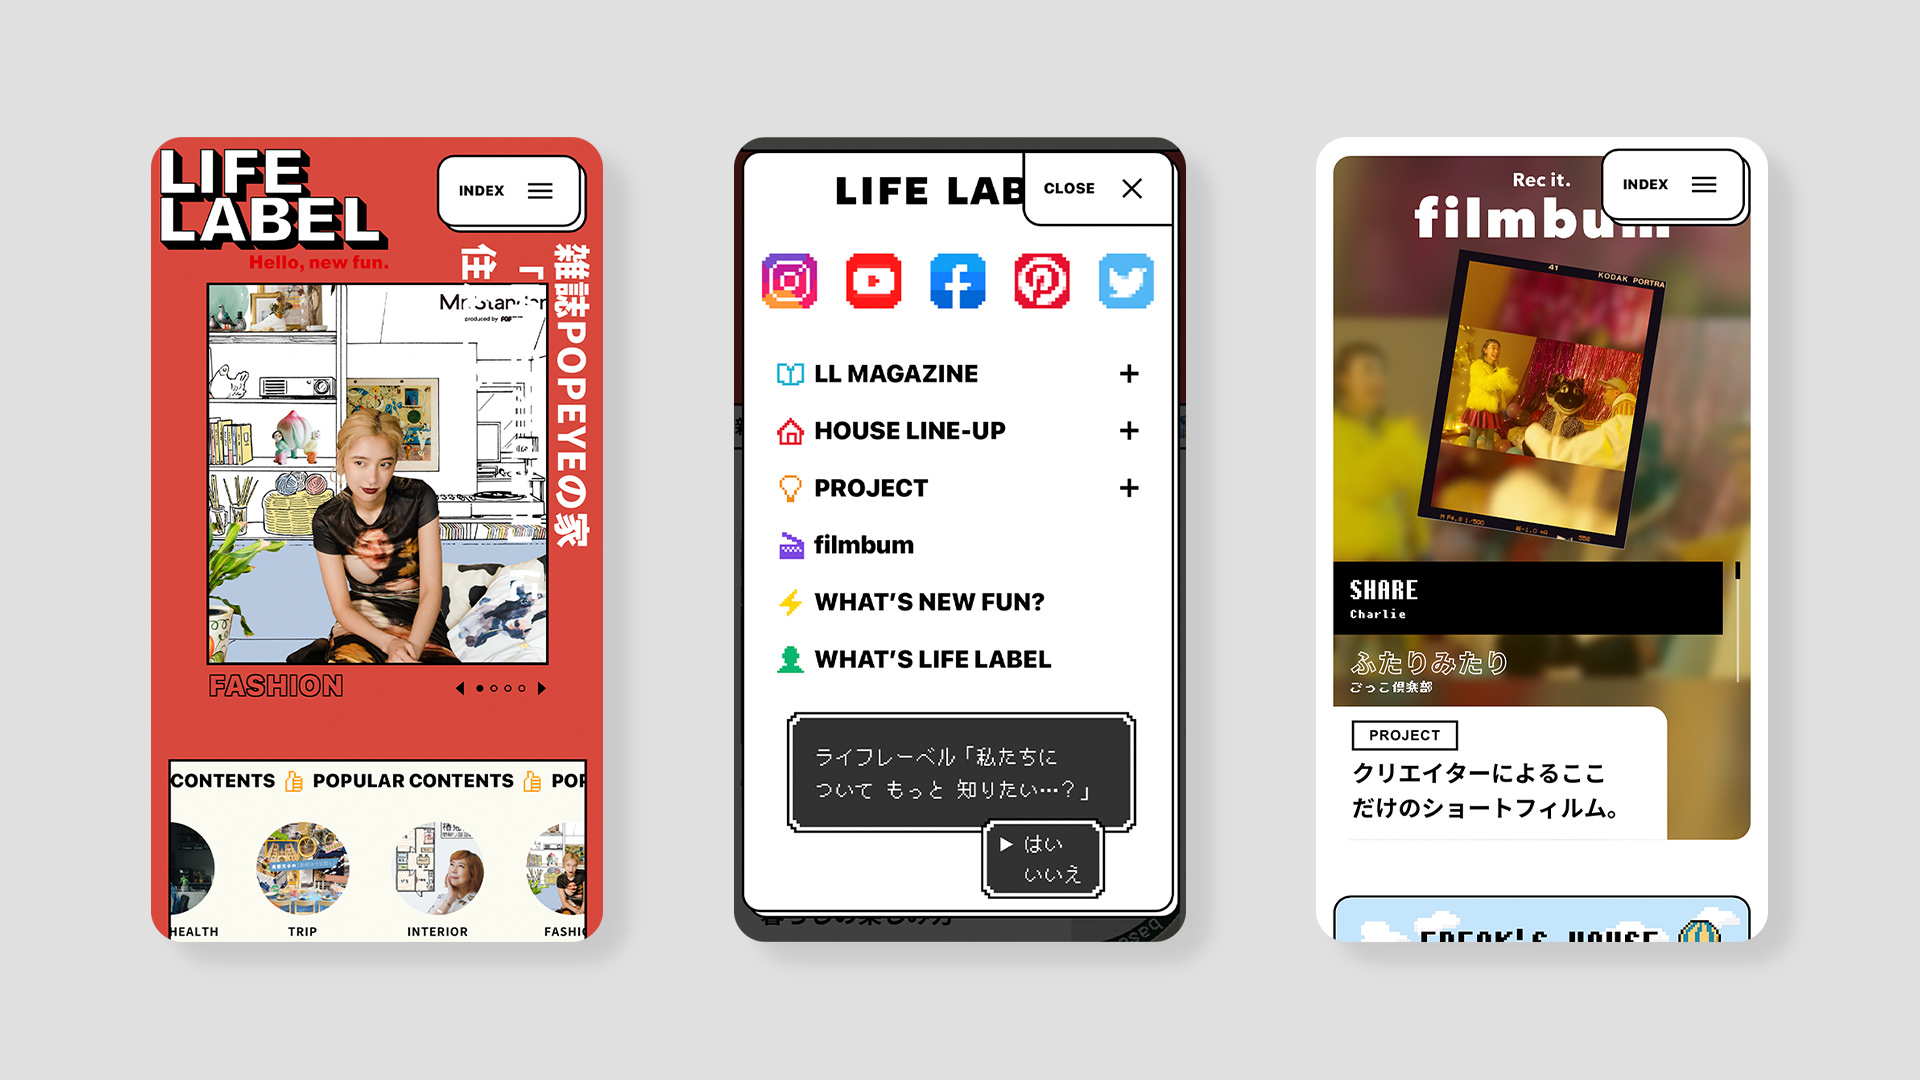The width and height of the screenshot is (1920, 1080).
Task: Expand the PROJECT section
Action: [1129, 487]
